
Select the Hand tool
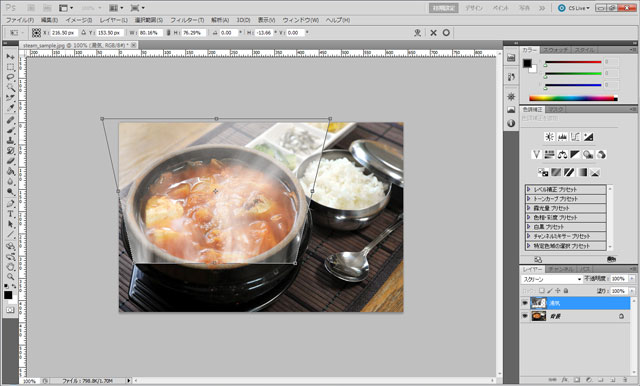(11, 267)
